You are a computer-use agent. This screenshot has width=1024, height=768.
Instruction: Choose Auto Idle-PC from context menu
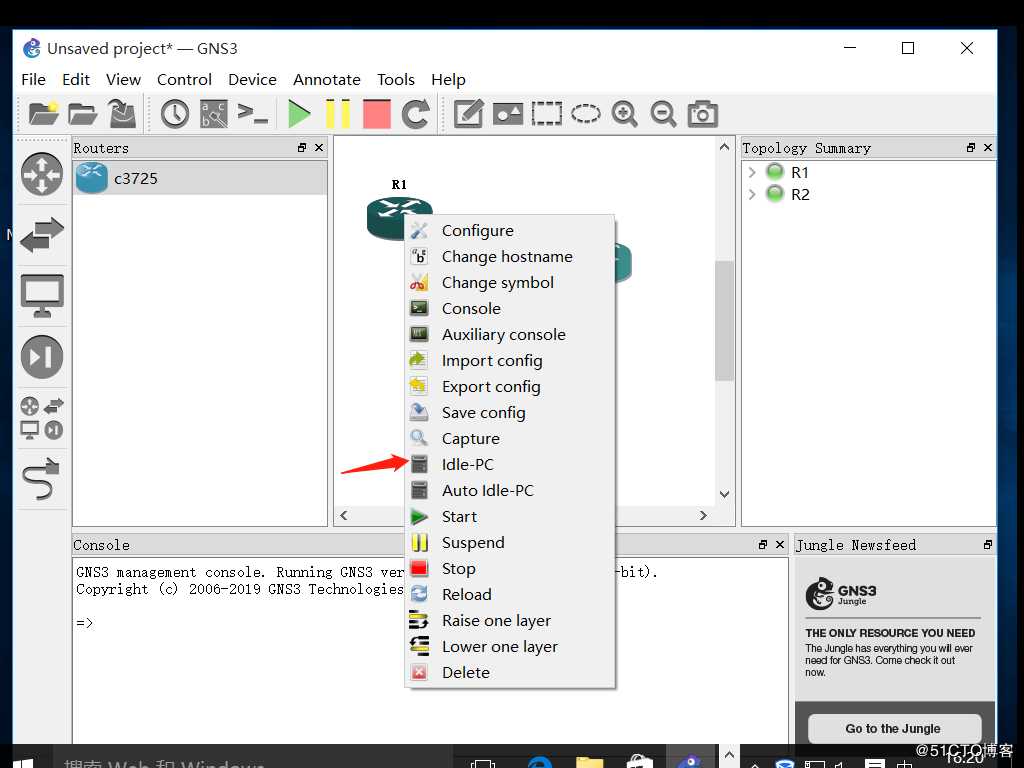pyautogui.click(x=510, y=490)
